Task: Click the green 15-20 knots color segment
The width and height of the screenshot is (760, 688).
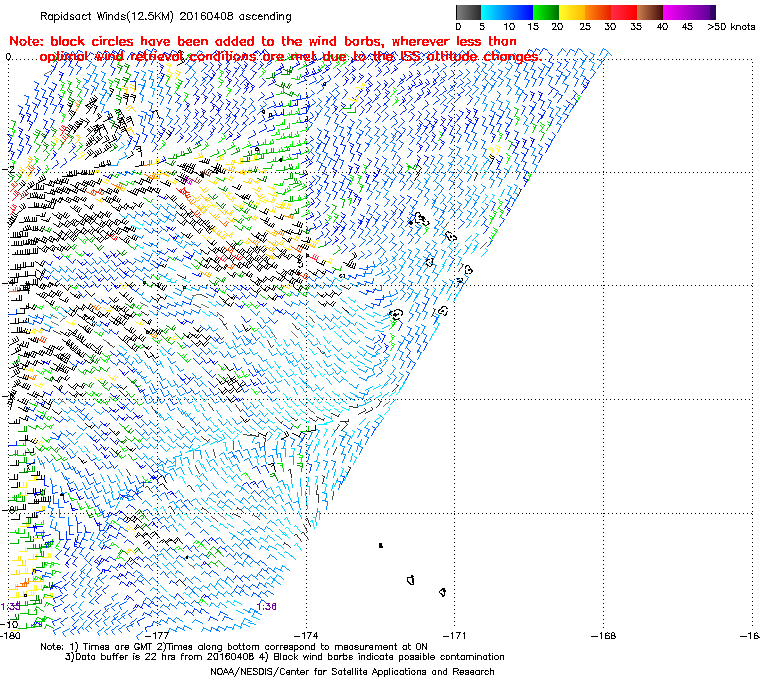Action: click(x=546, y=12)
